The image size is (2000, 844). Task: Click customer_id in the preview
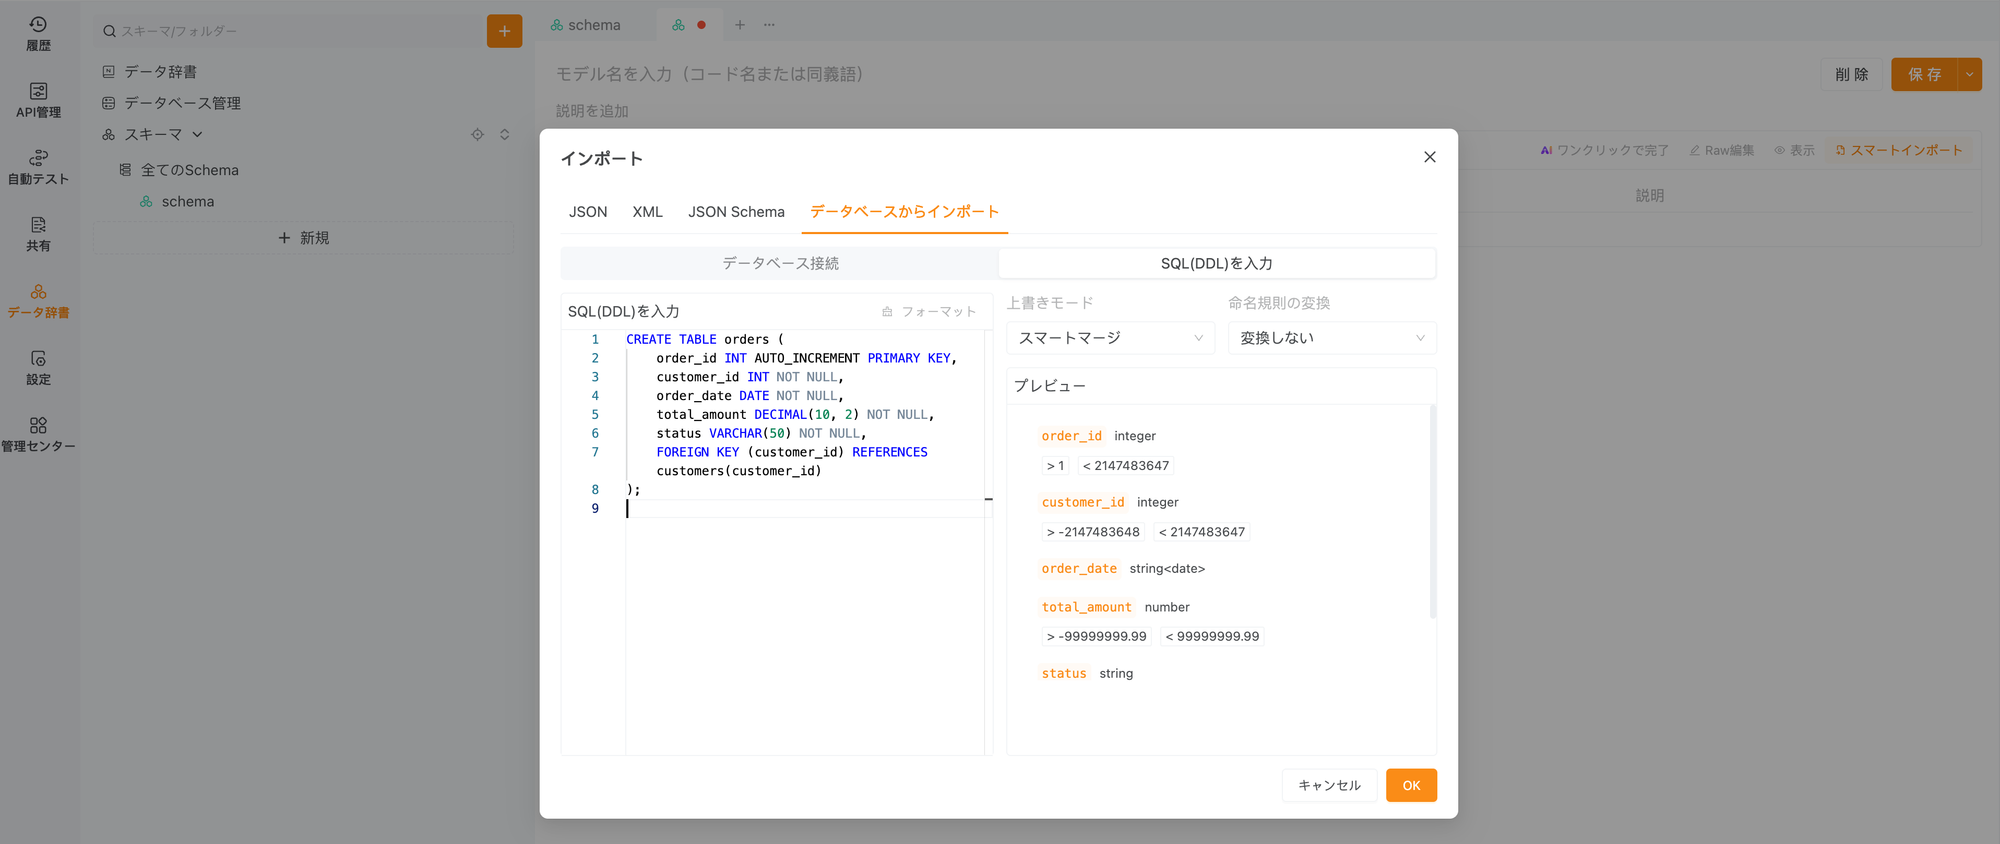click(1083, 502)
